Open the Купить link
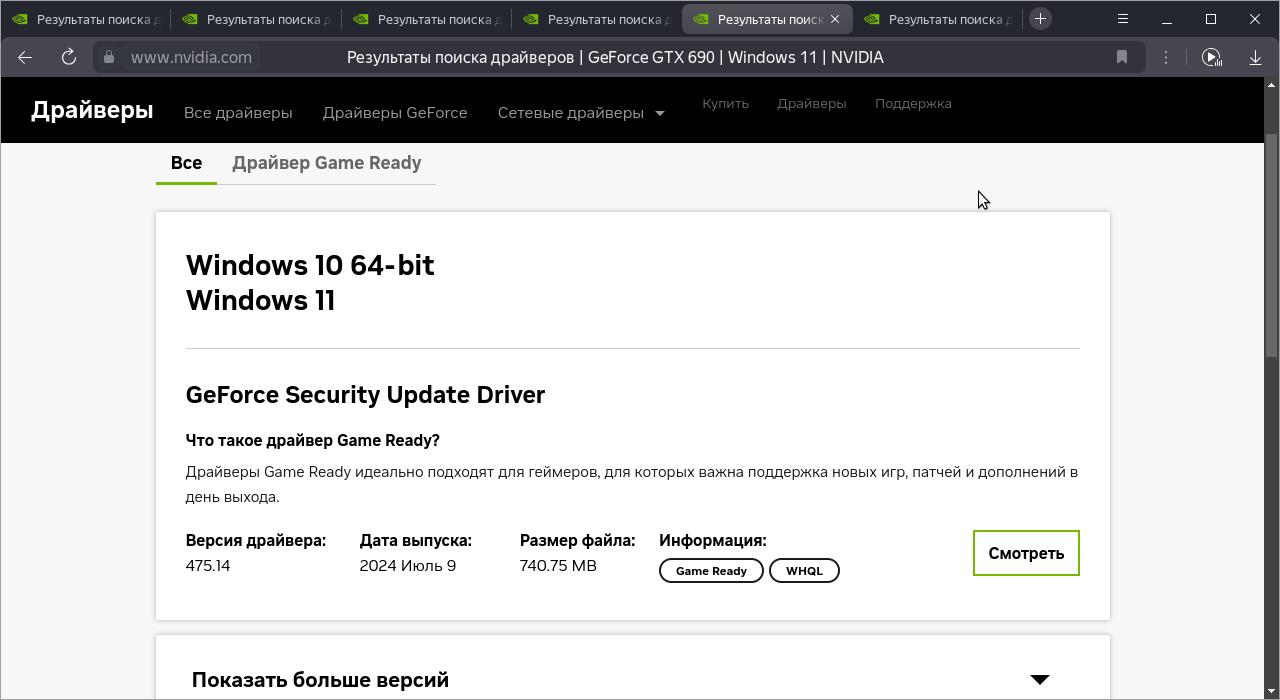 [x=725, y=103]
